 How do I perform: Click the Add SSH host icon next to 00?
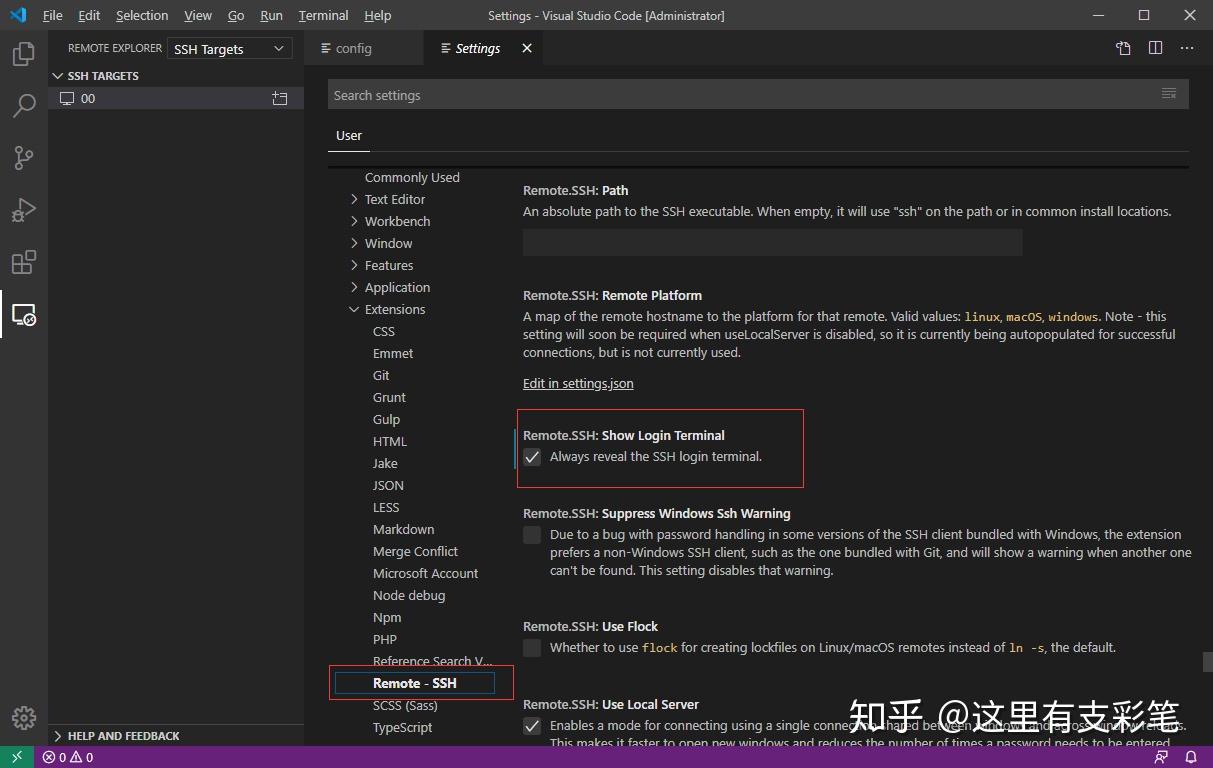tap(280, 98)
